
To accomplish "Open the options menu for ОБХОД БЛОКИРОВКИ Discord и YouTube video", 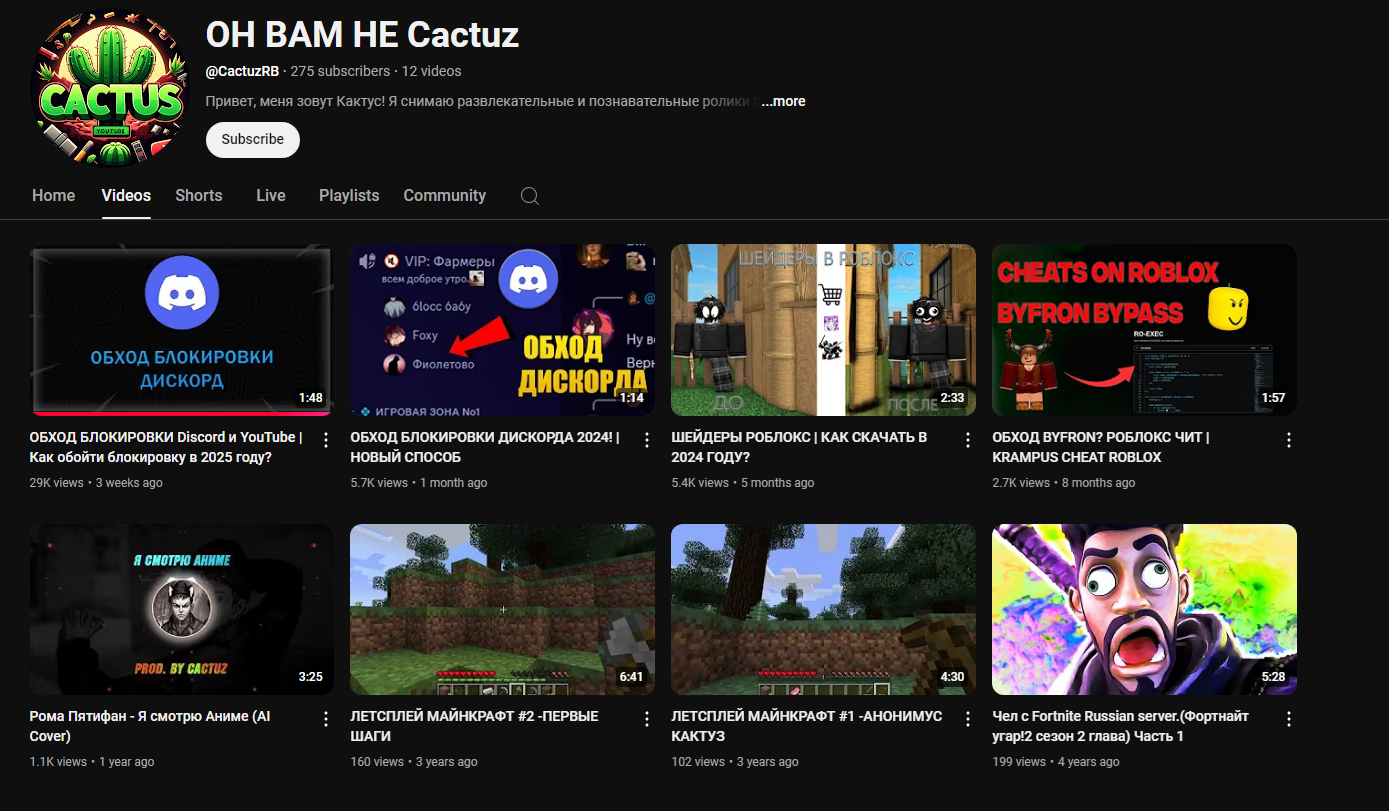I will pyautogui.click(x=325, y=440).
